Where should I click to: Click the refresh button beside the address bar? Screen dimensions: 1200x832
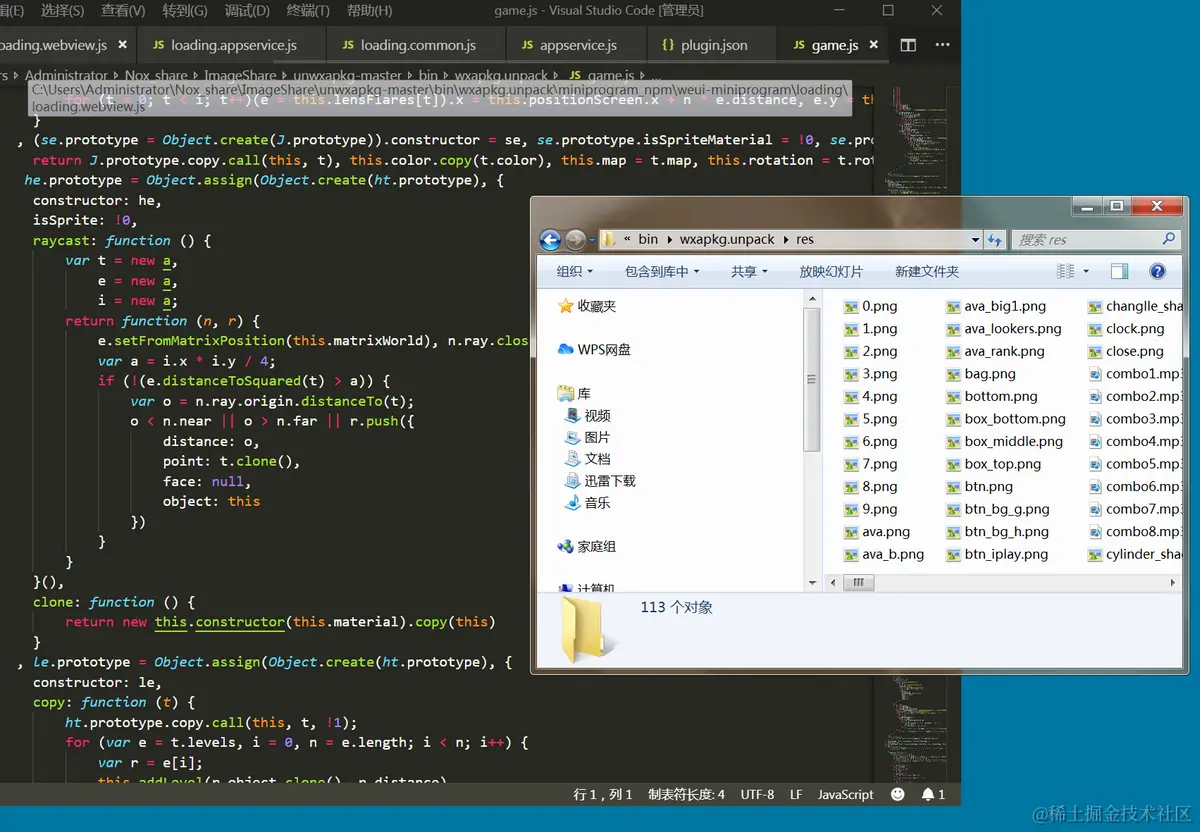tap(995, 240)
